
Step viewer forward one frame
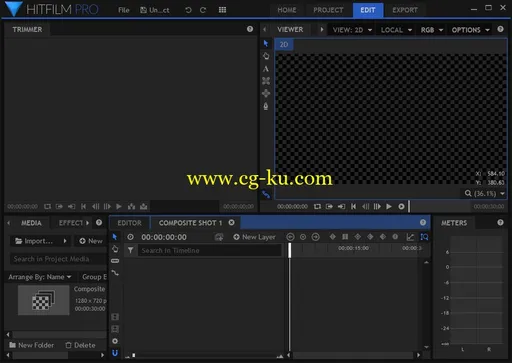coord(377,207)
